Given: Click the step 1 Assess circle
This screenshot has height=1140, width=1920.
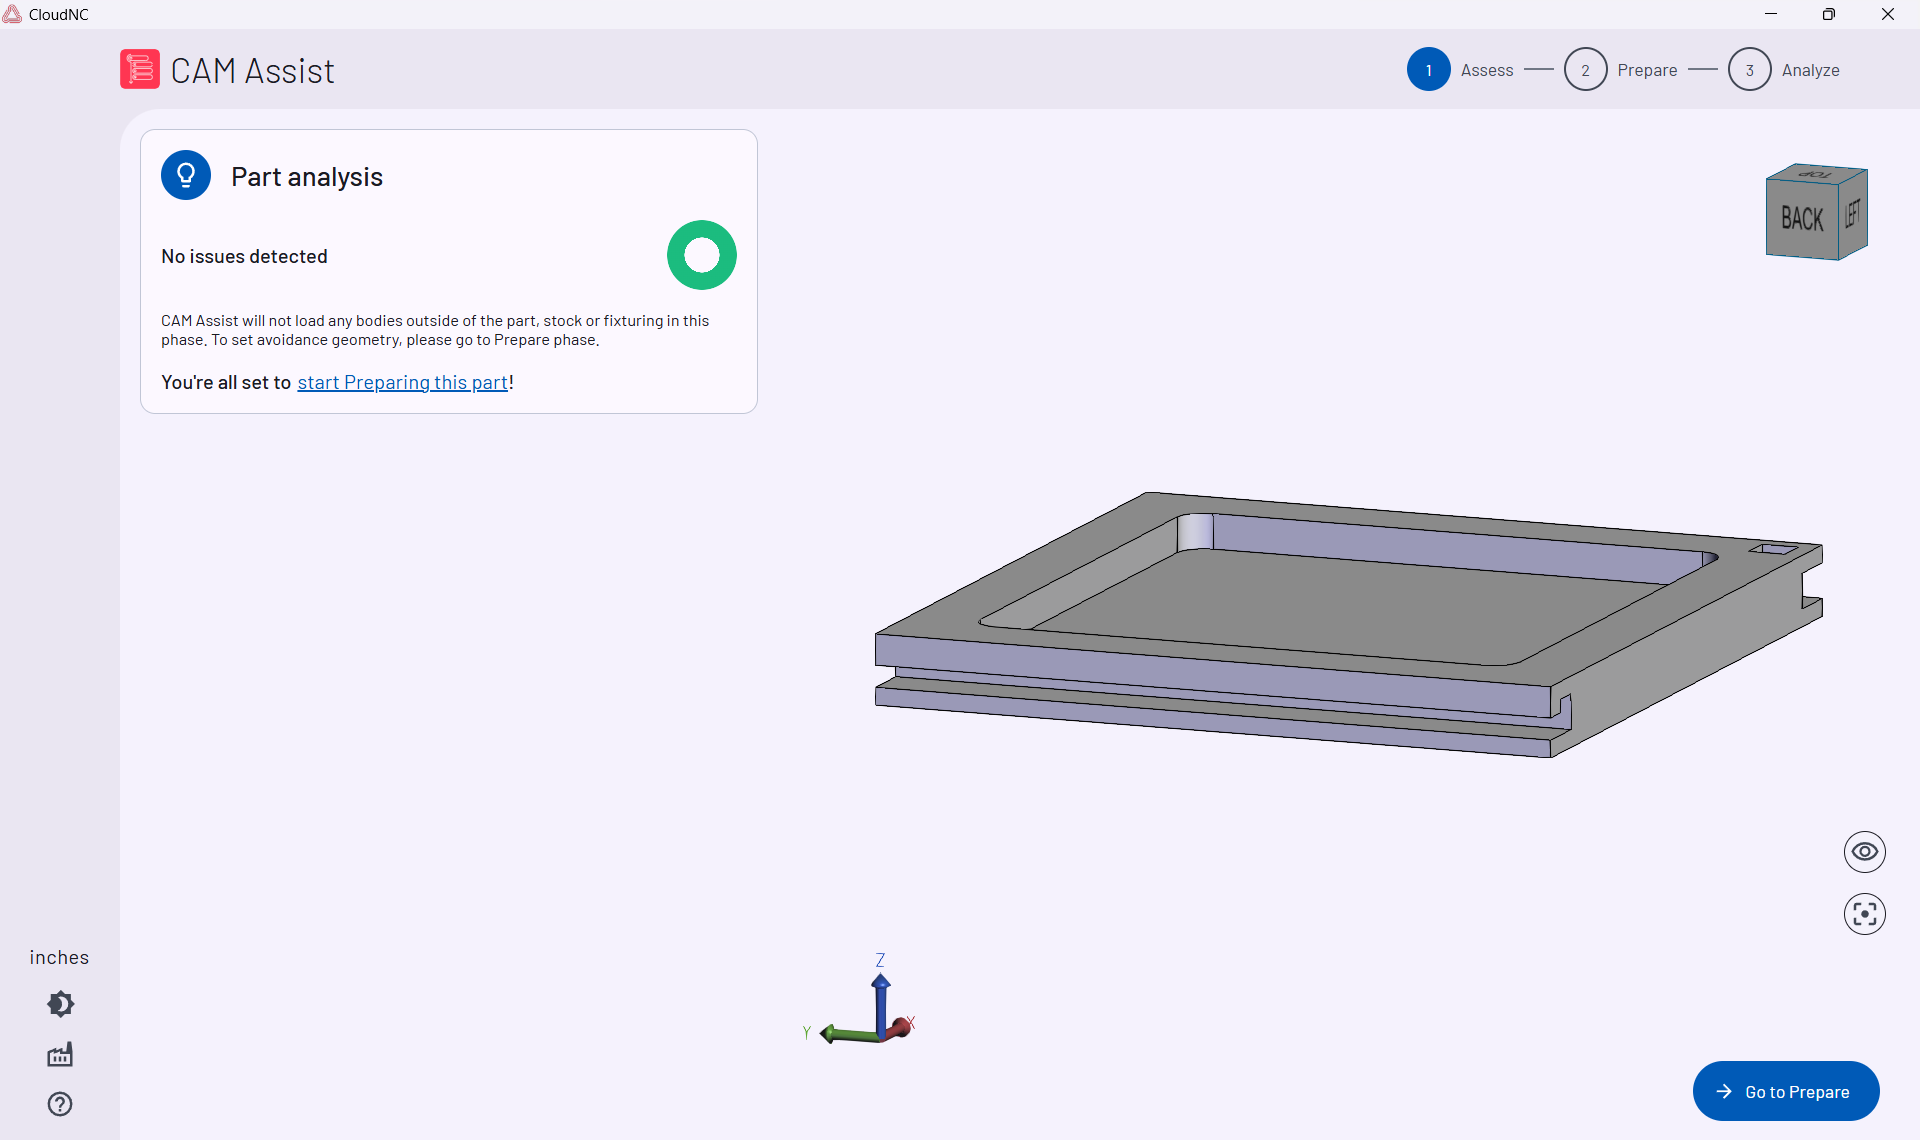Looking at the screenshot, I should pyautogui.click(x=1429, y=70).
